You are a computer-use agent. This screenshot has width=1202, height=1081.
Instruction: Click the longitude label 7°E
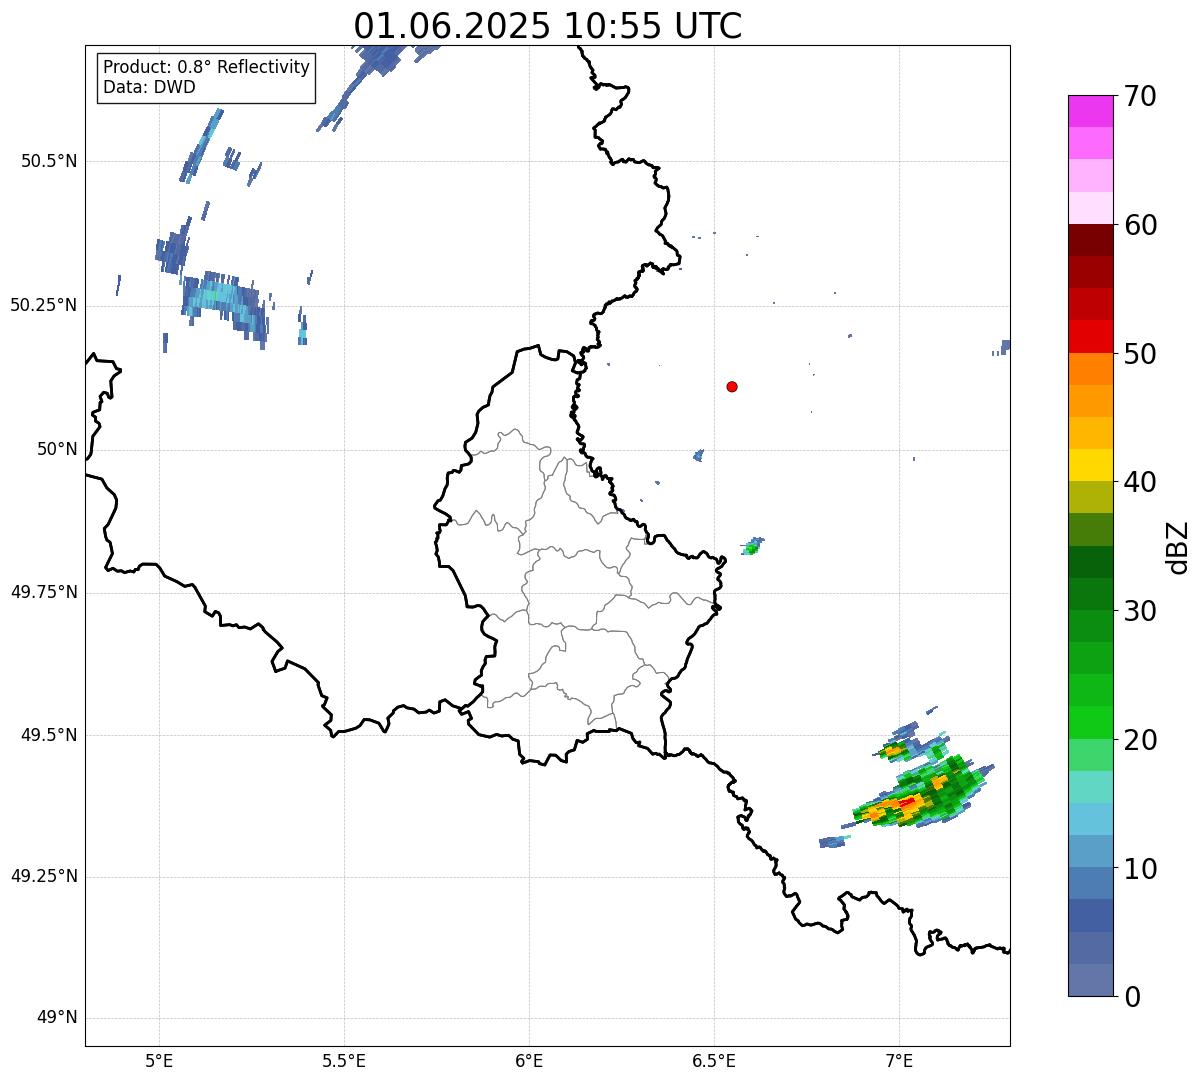coord(899,1060)
